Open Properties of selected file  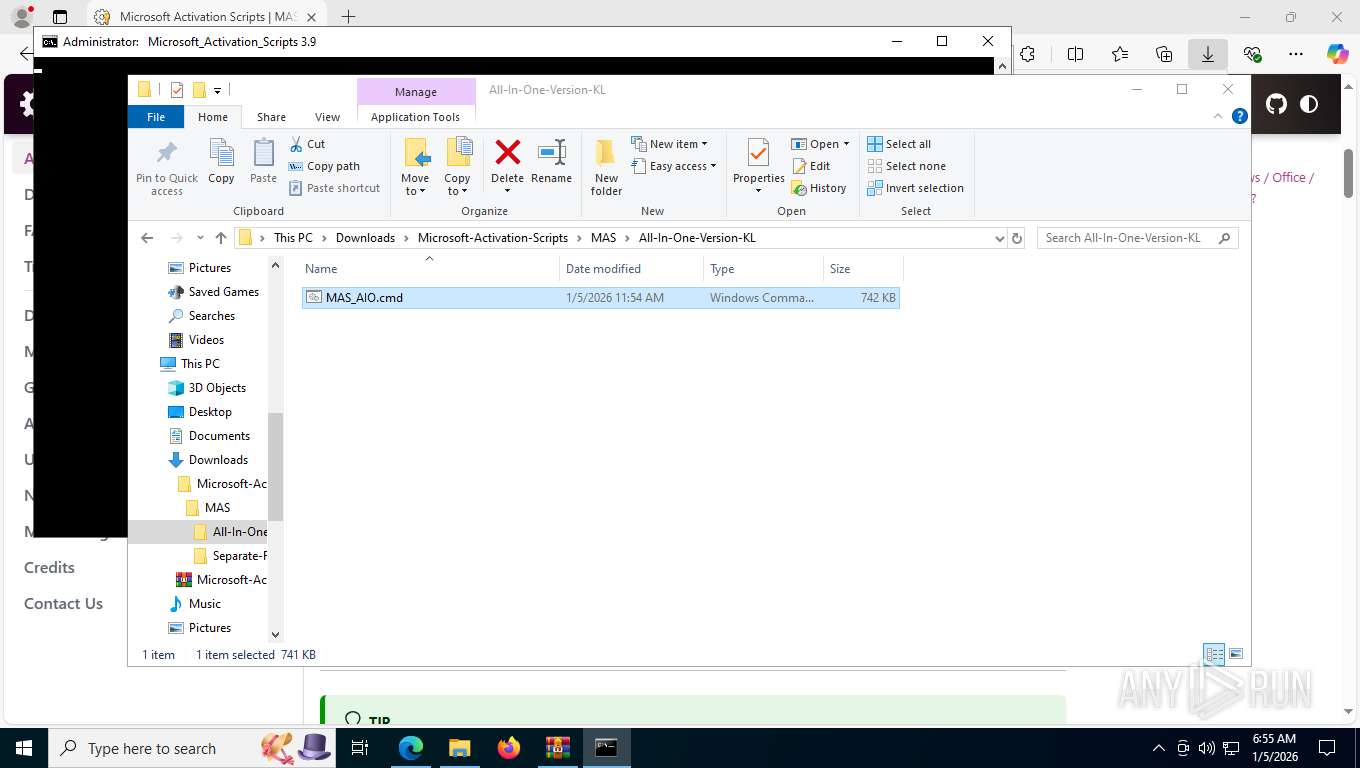(758, 167)
